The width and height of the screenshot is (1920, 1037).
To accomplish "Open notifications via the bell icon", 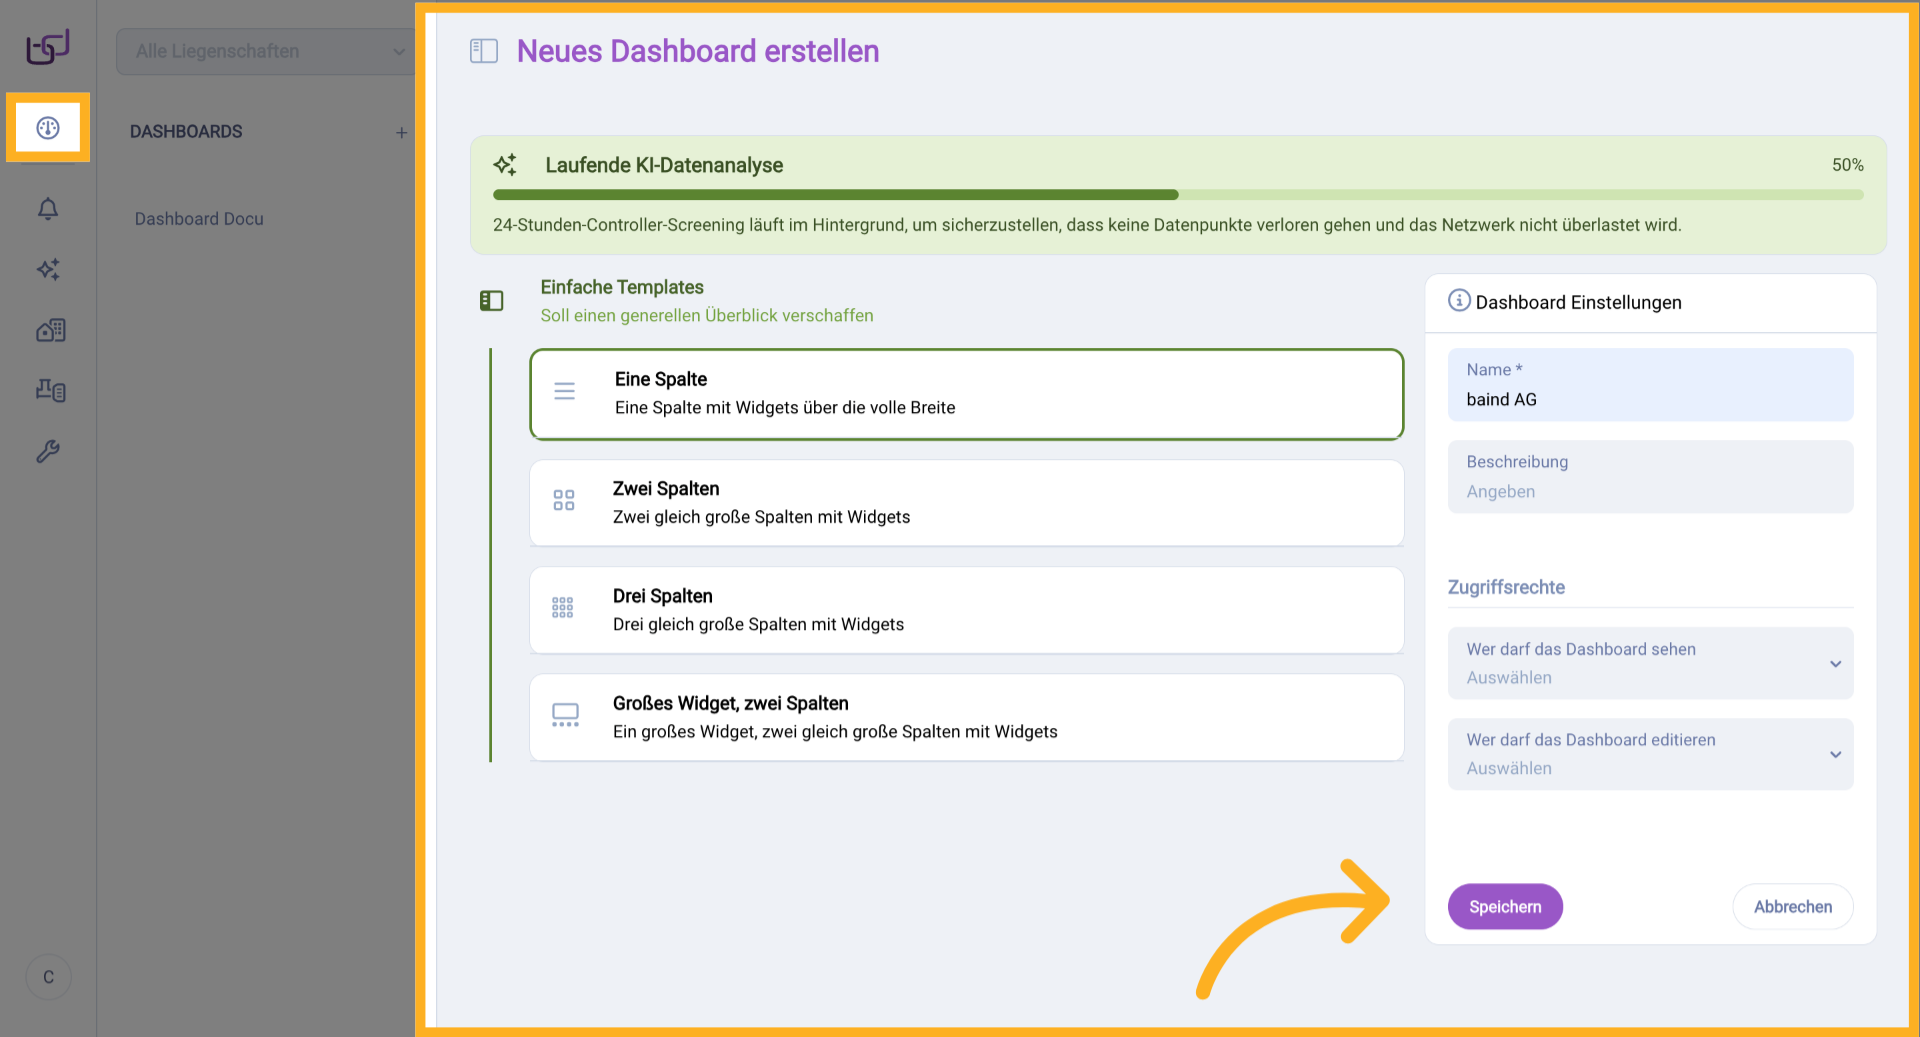I will pyautogui.click(x=47, y=209).
